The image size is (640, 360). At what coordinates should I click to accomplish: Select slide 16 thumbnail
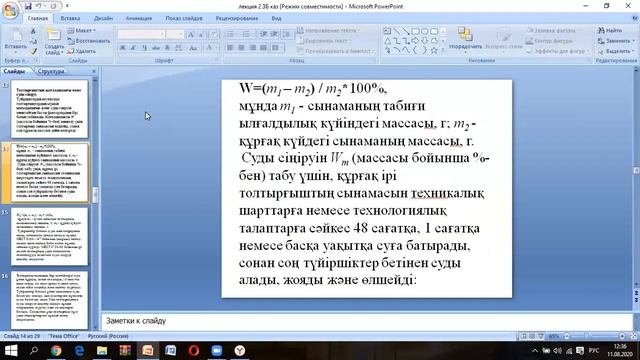(49, 300)
